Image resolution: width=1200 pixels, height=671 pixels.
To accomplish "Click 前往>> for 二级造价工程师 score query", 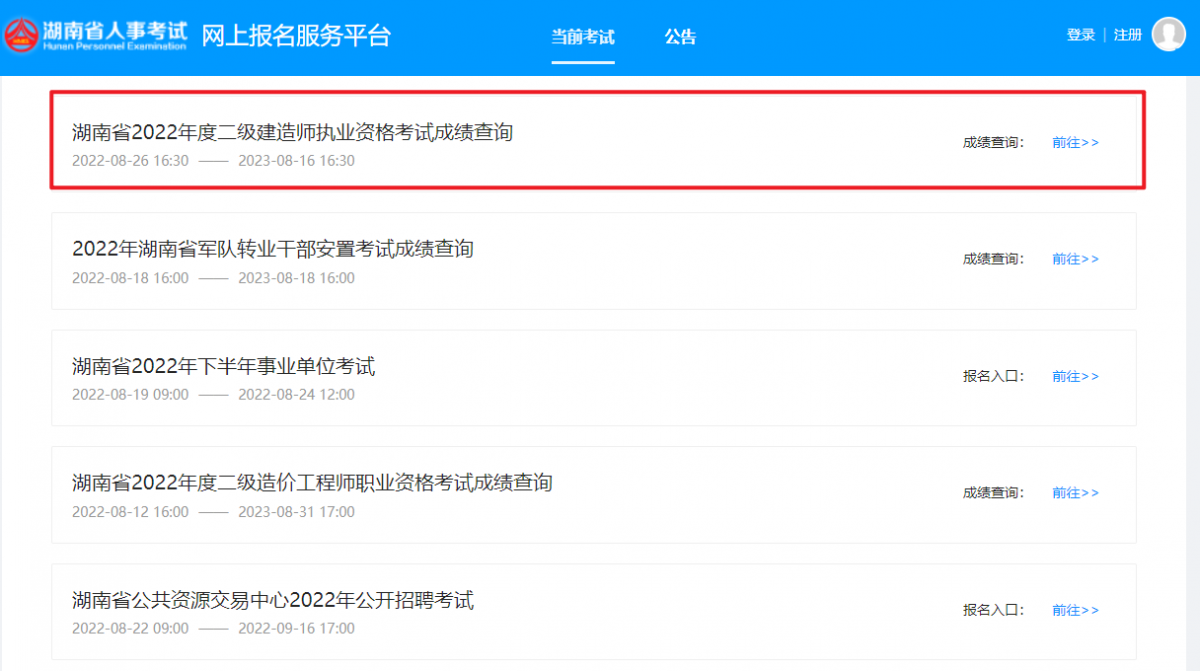I will point(1075,493).
